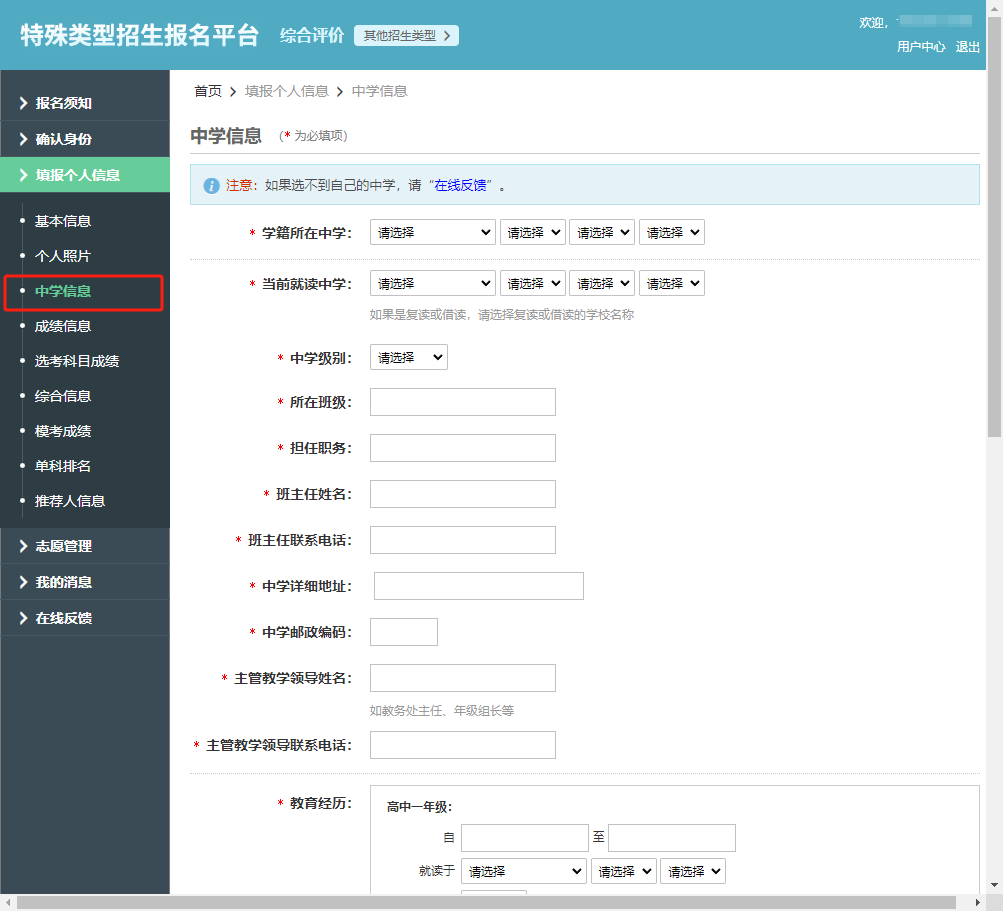The height and width of the screenshot is (911, 1003).
Task: Click scroll right arrow at bottom
Action: (977, 903)
